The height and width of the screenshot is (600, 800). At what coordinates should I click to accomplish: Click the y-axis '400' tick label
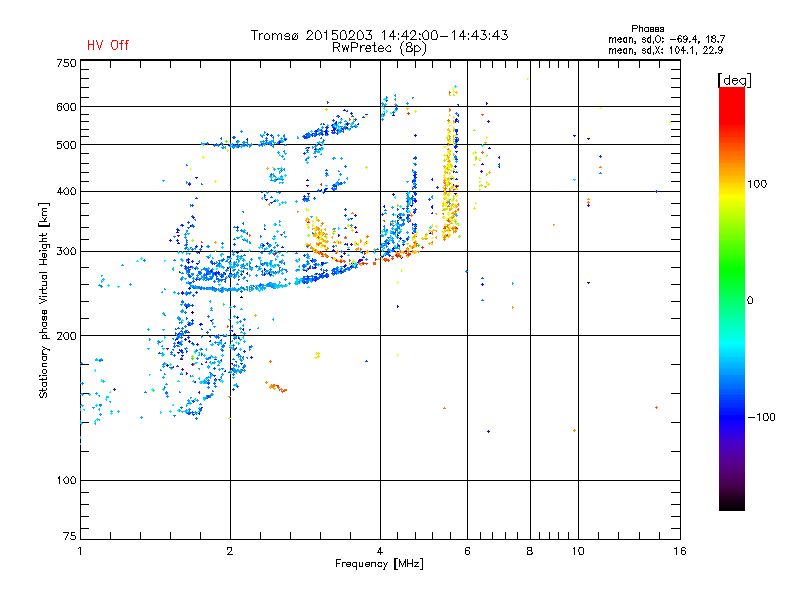[66, 191]
